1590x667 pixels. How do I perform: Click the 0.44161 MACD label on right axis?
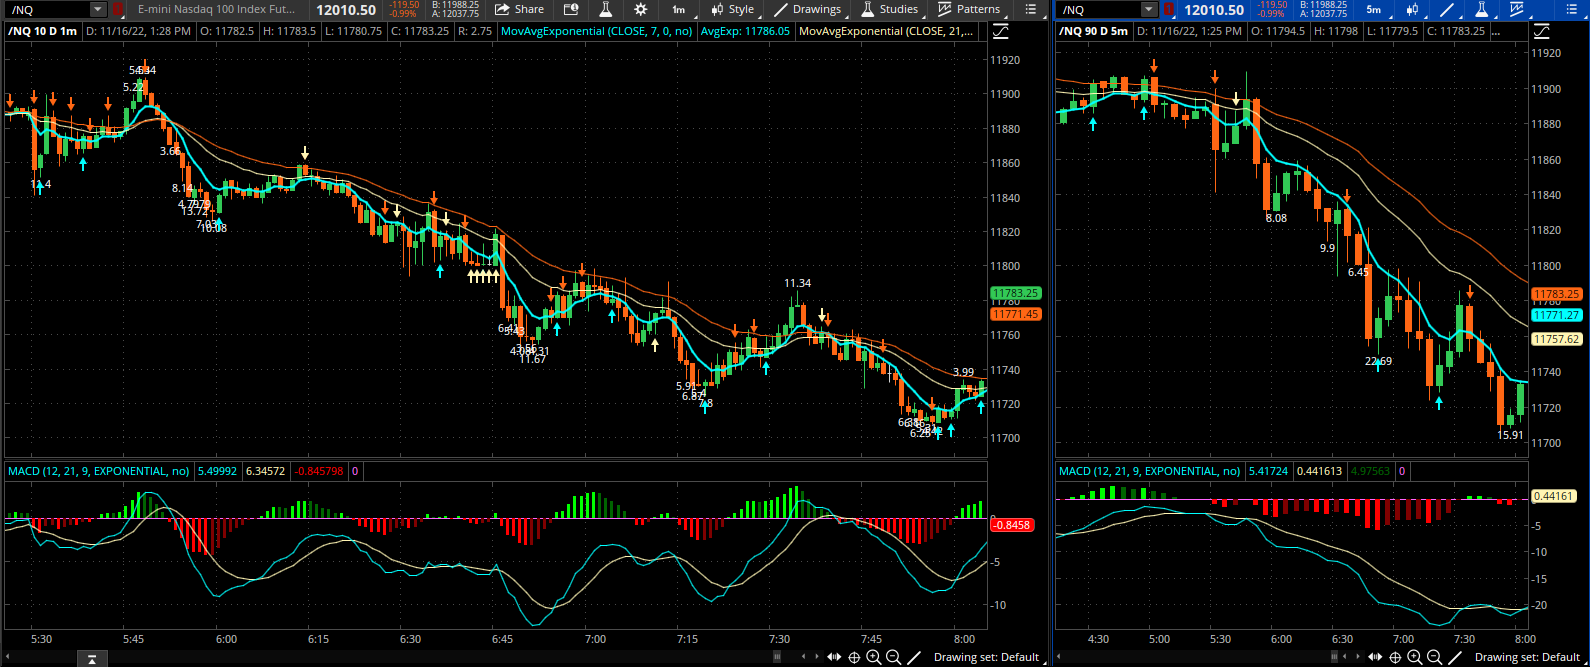click(1553, 496)
